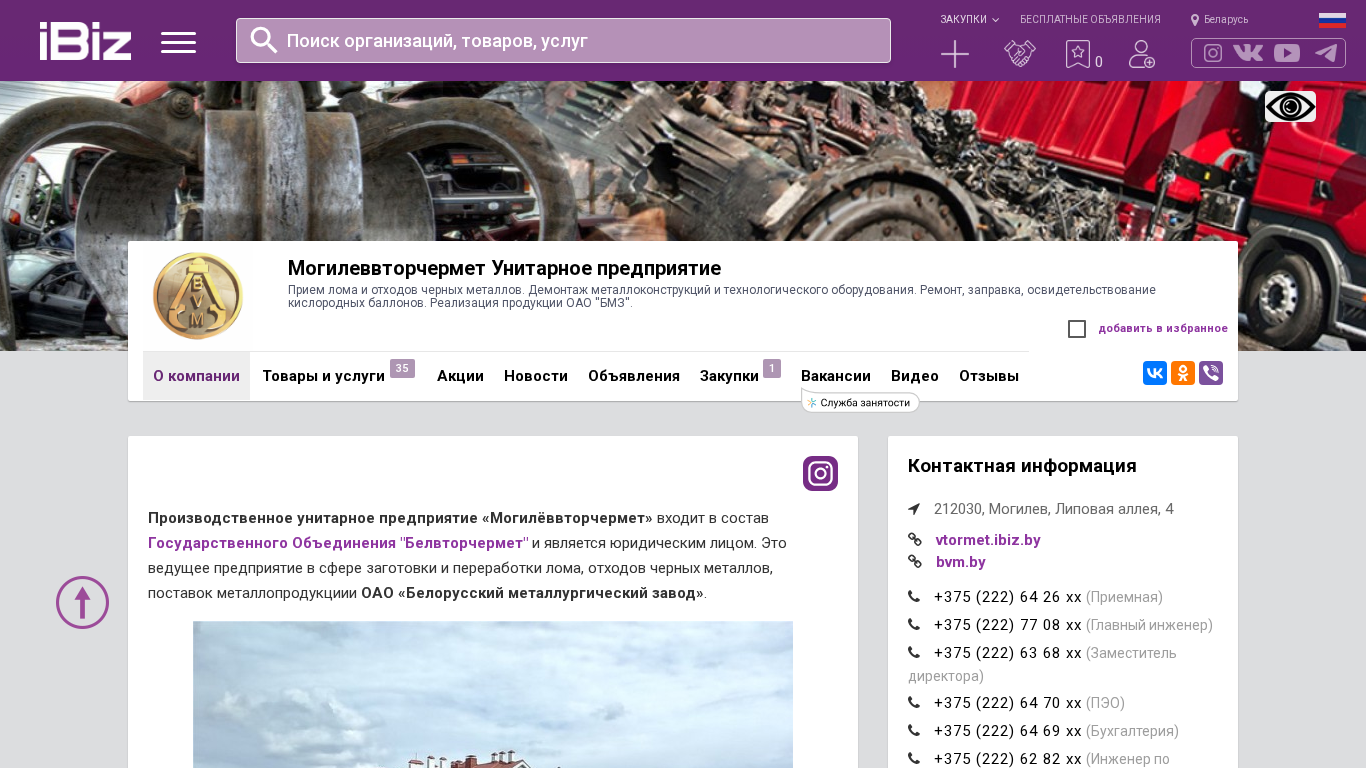
Task: Click the 'Служба занятости' badge
Action: 861,402
